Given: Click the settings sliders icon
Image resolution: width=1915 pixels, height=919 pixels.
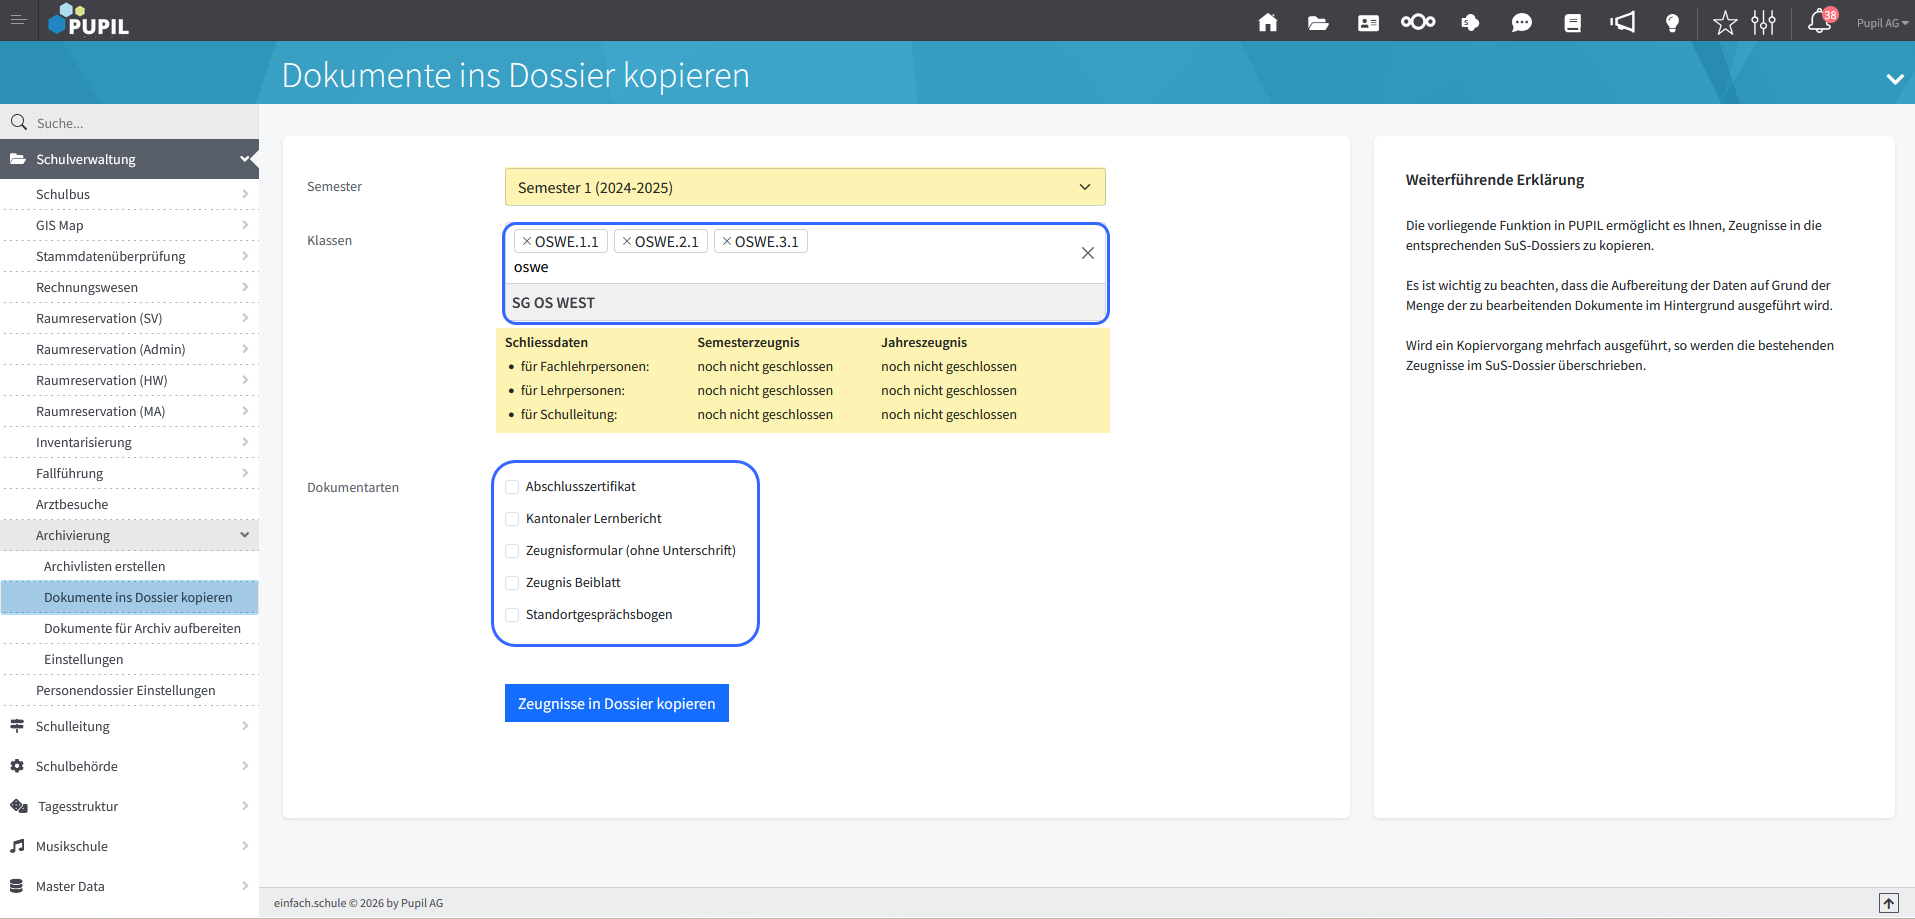Looking at the screenshot, I should point(1764,22).
